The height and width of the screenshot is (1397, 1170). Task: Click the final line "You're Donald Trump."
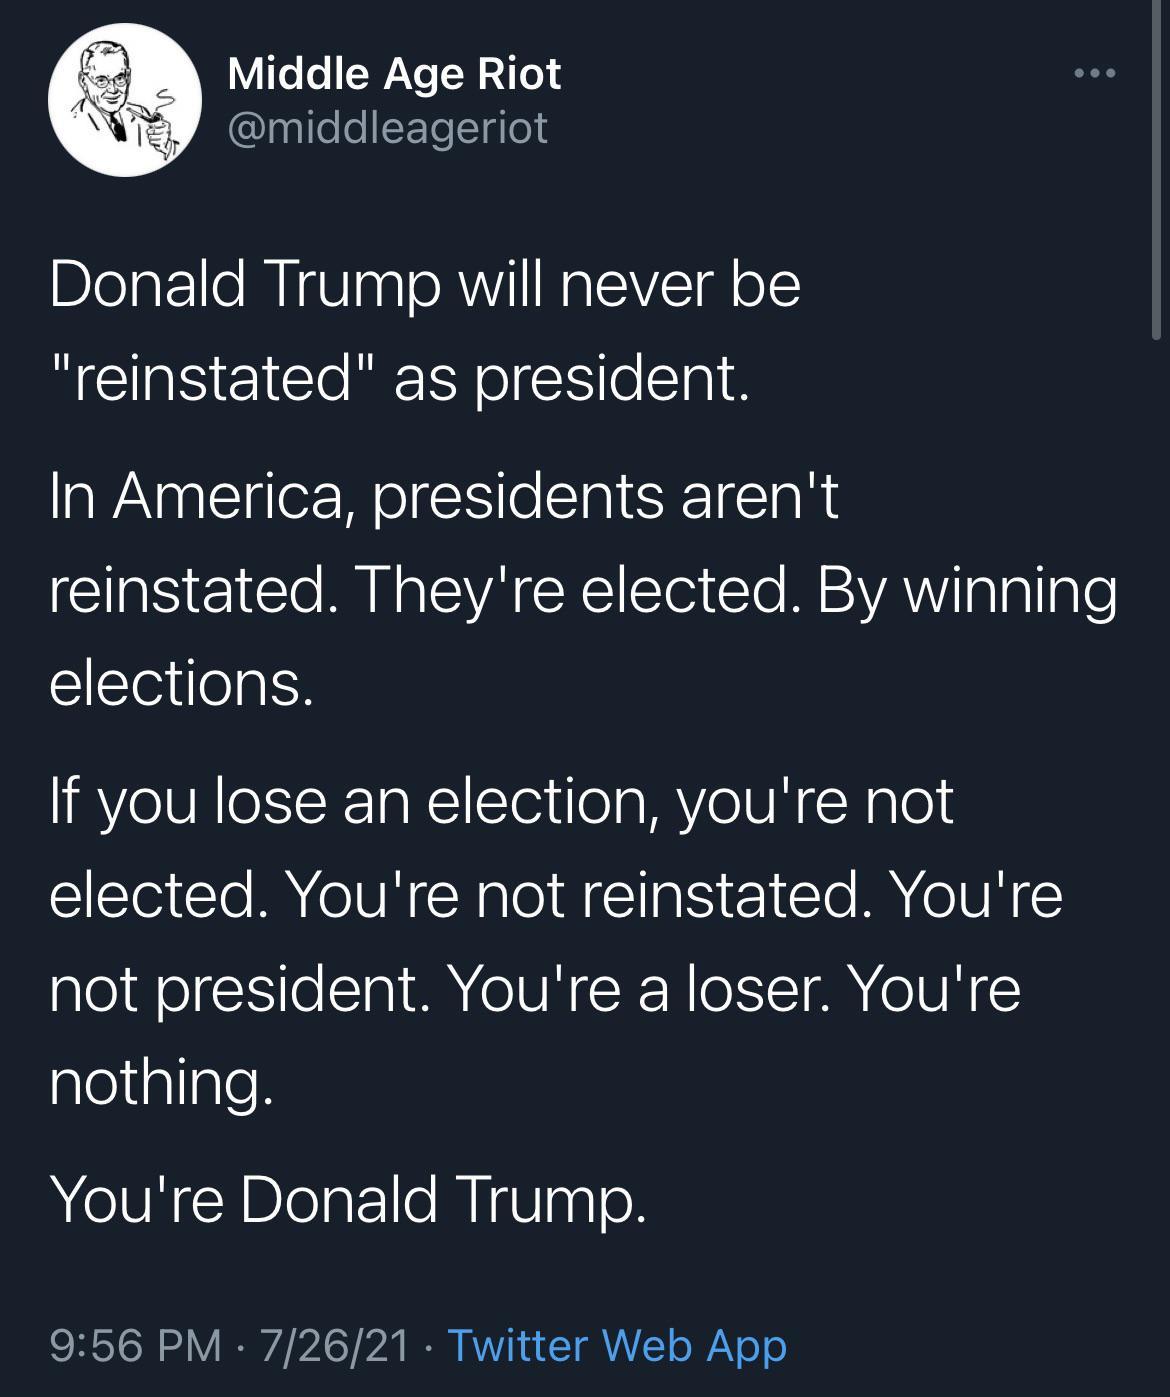pyautogui.click(x=349, y=1198)
